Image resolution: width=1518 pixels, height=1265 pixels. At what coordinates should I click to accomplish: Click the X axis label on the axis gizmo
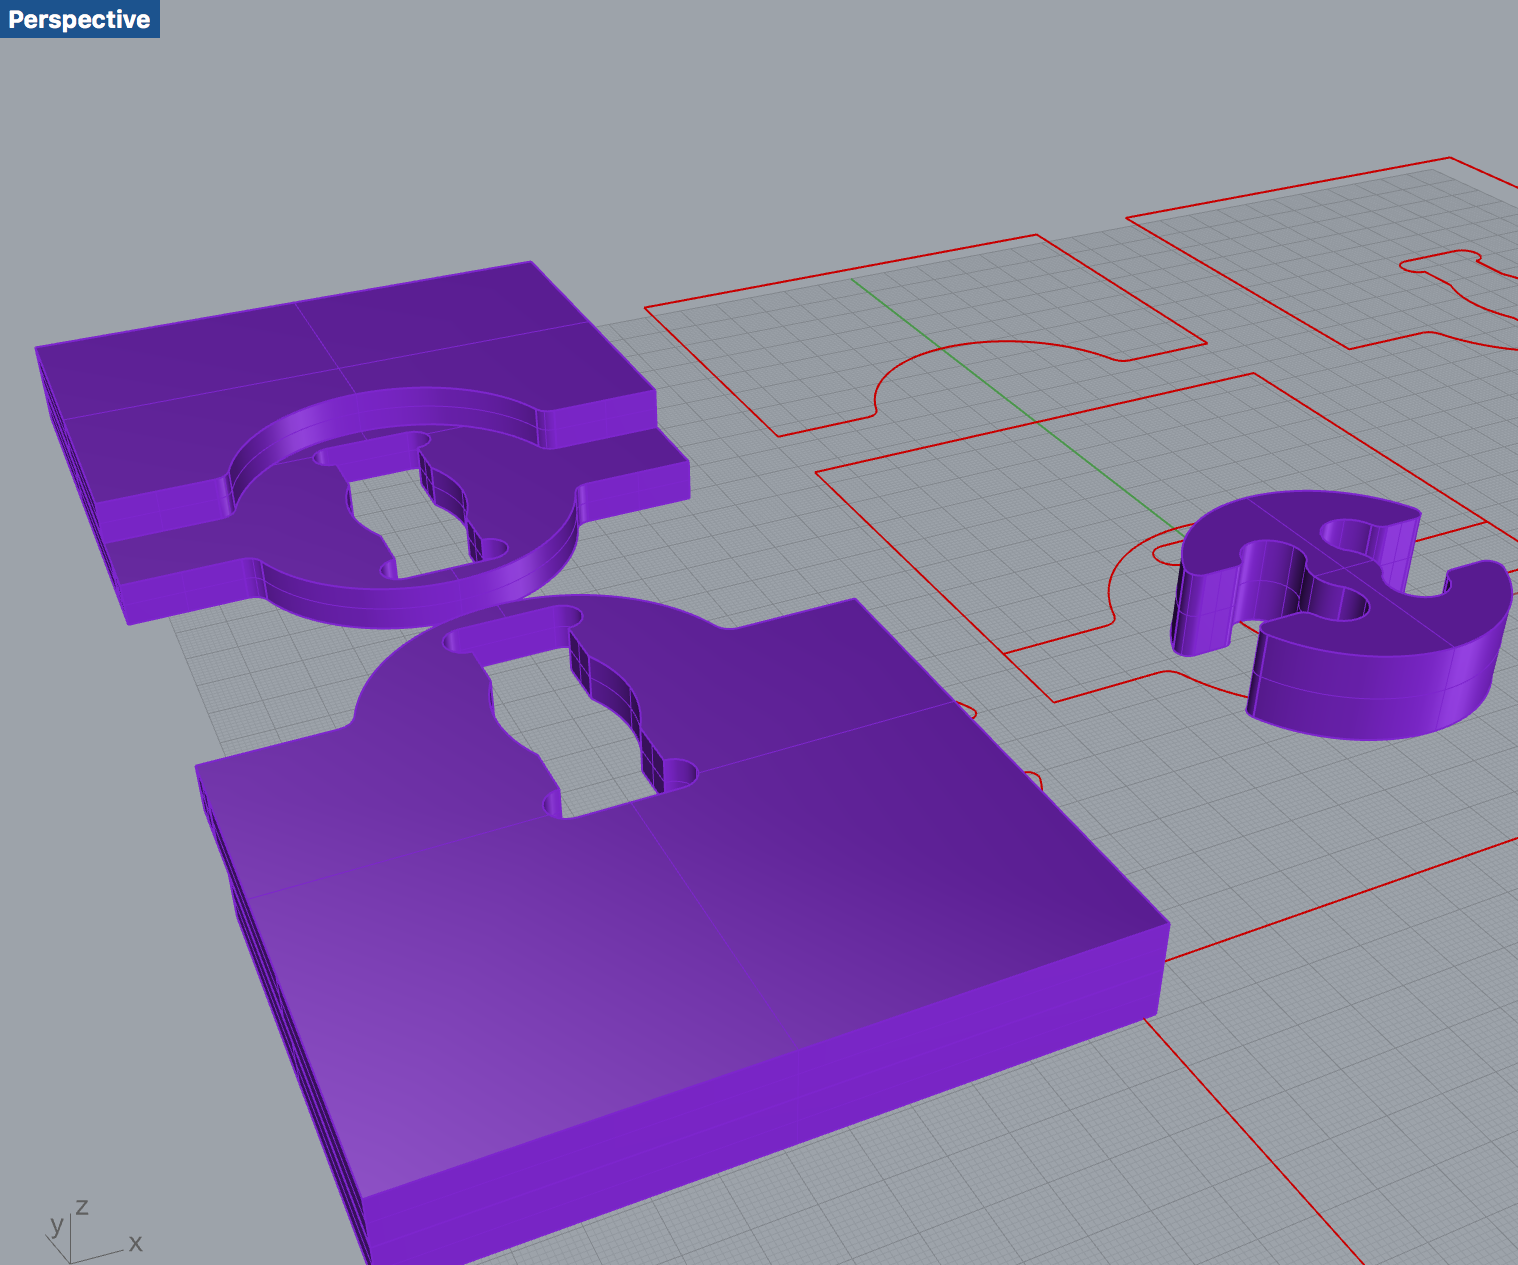pos(135,1243)
